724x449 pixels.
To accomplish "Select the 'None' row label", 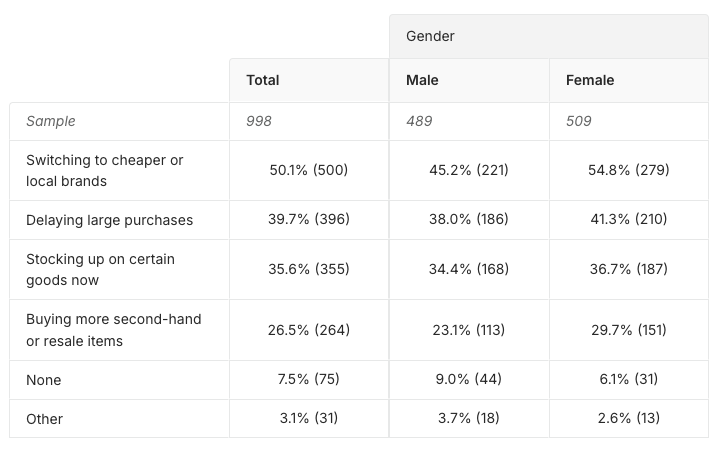I will (44, 380).
